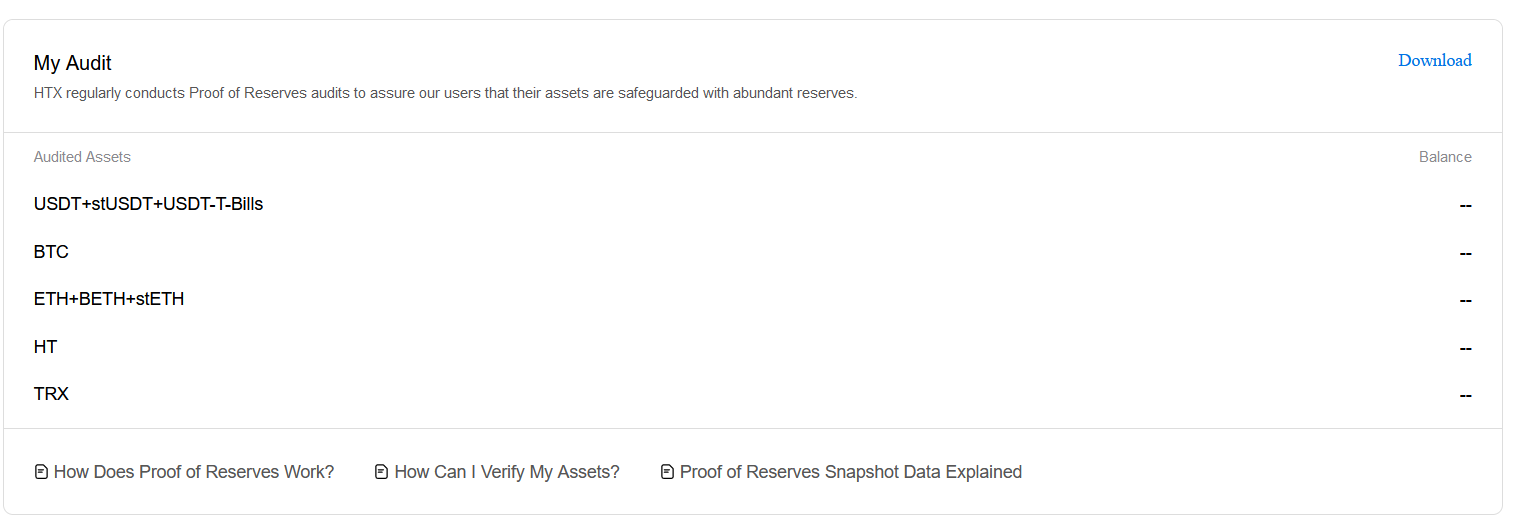Click the balance value in the TRX row

click(1465, 395)
